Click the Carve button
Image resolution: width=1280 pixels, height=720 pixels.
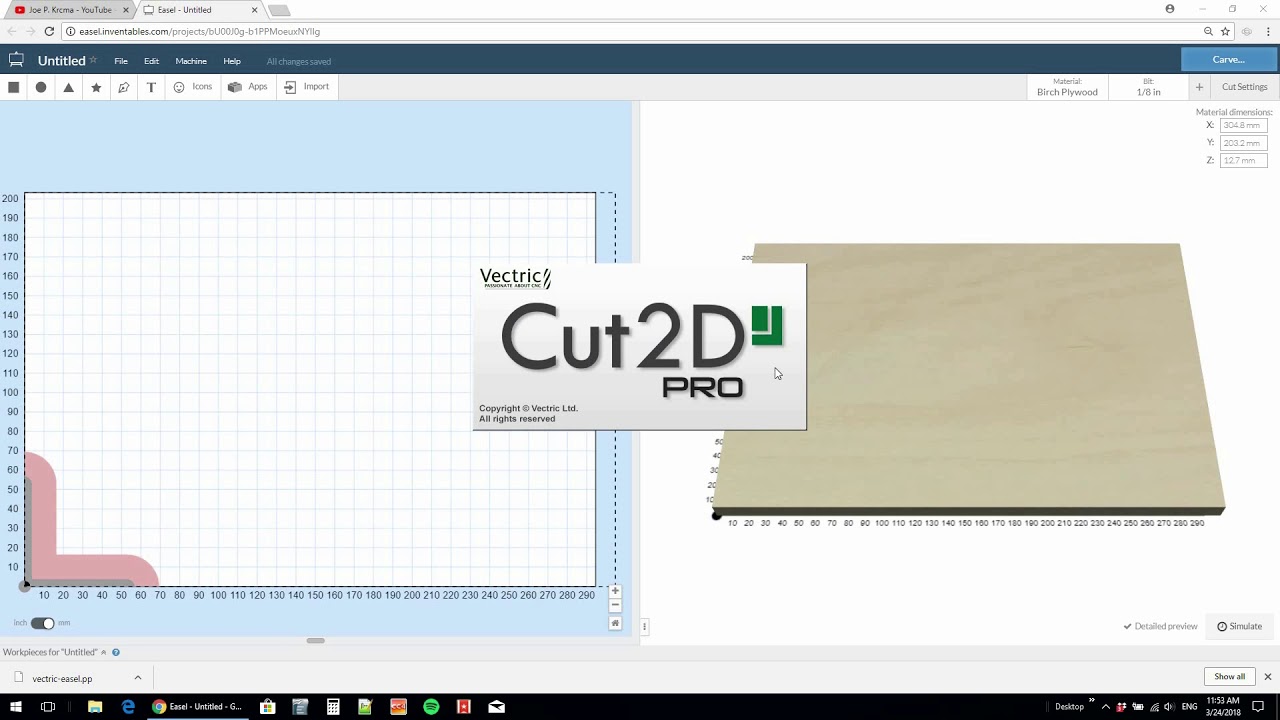(x=1229, y=60)
